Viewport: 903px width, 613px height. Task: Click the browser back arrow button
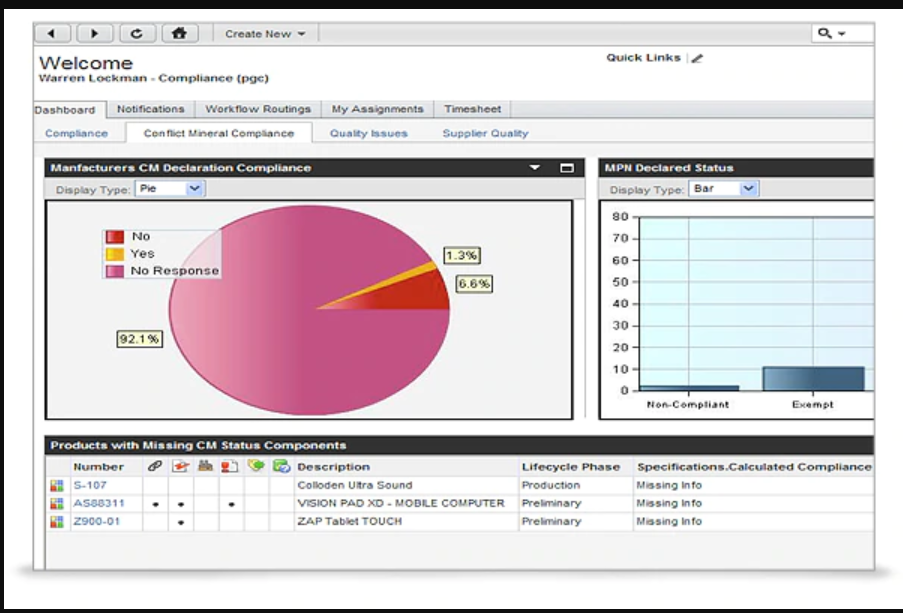coord(53,33)
